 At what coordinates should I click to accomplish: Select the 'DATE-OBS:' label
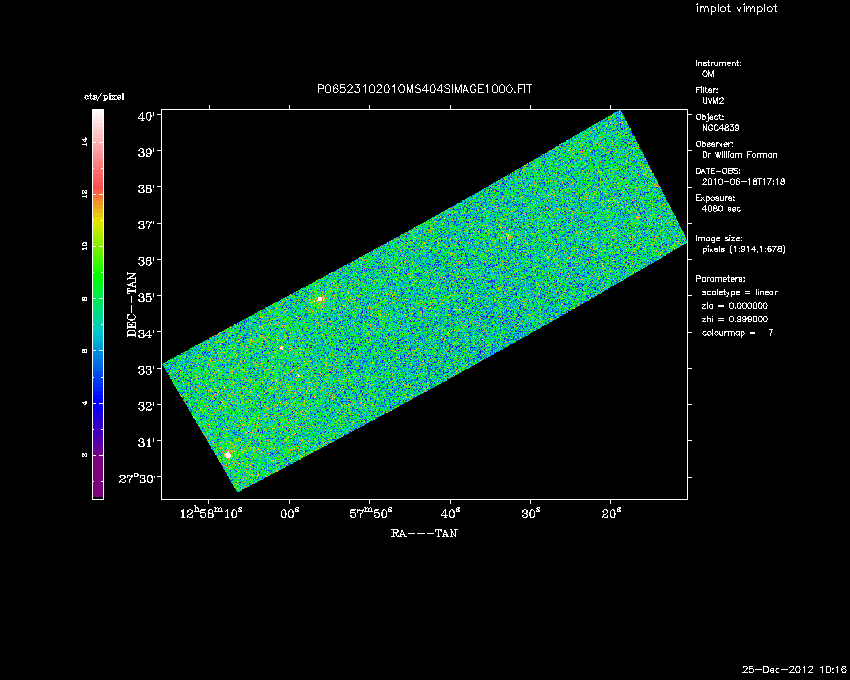coord(718,171)
